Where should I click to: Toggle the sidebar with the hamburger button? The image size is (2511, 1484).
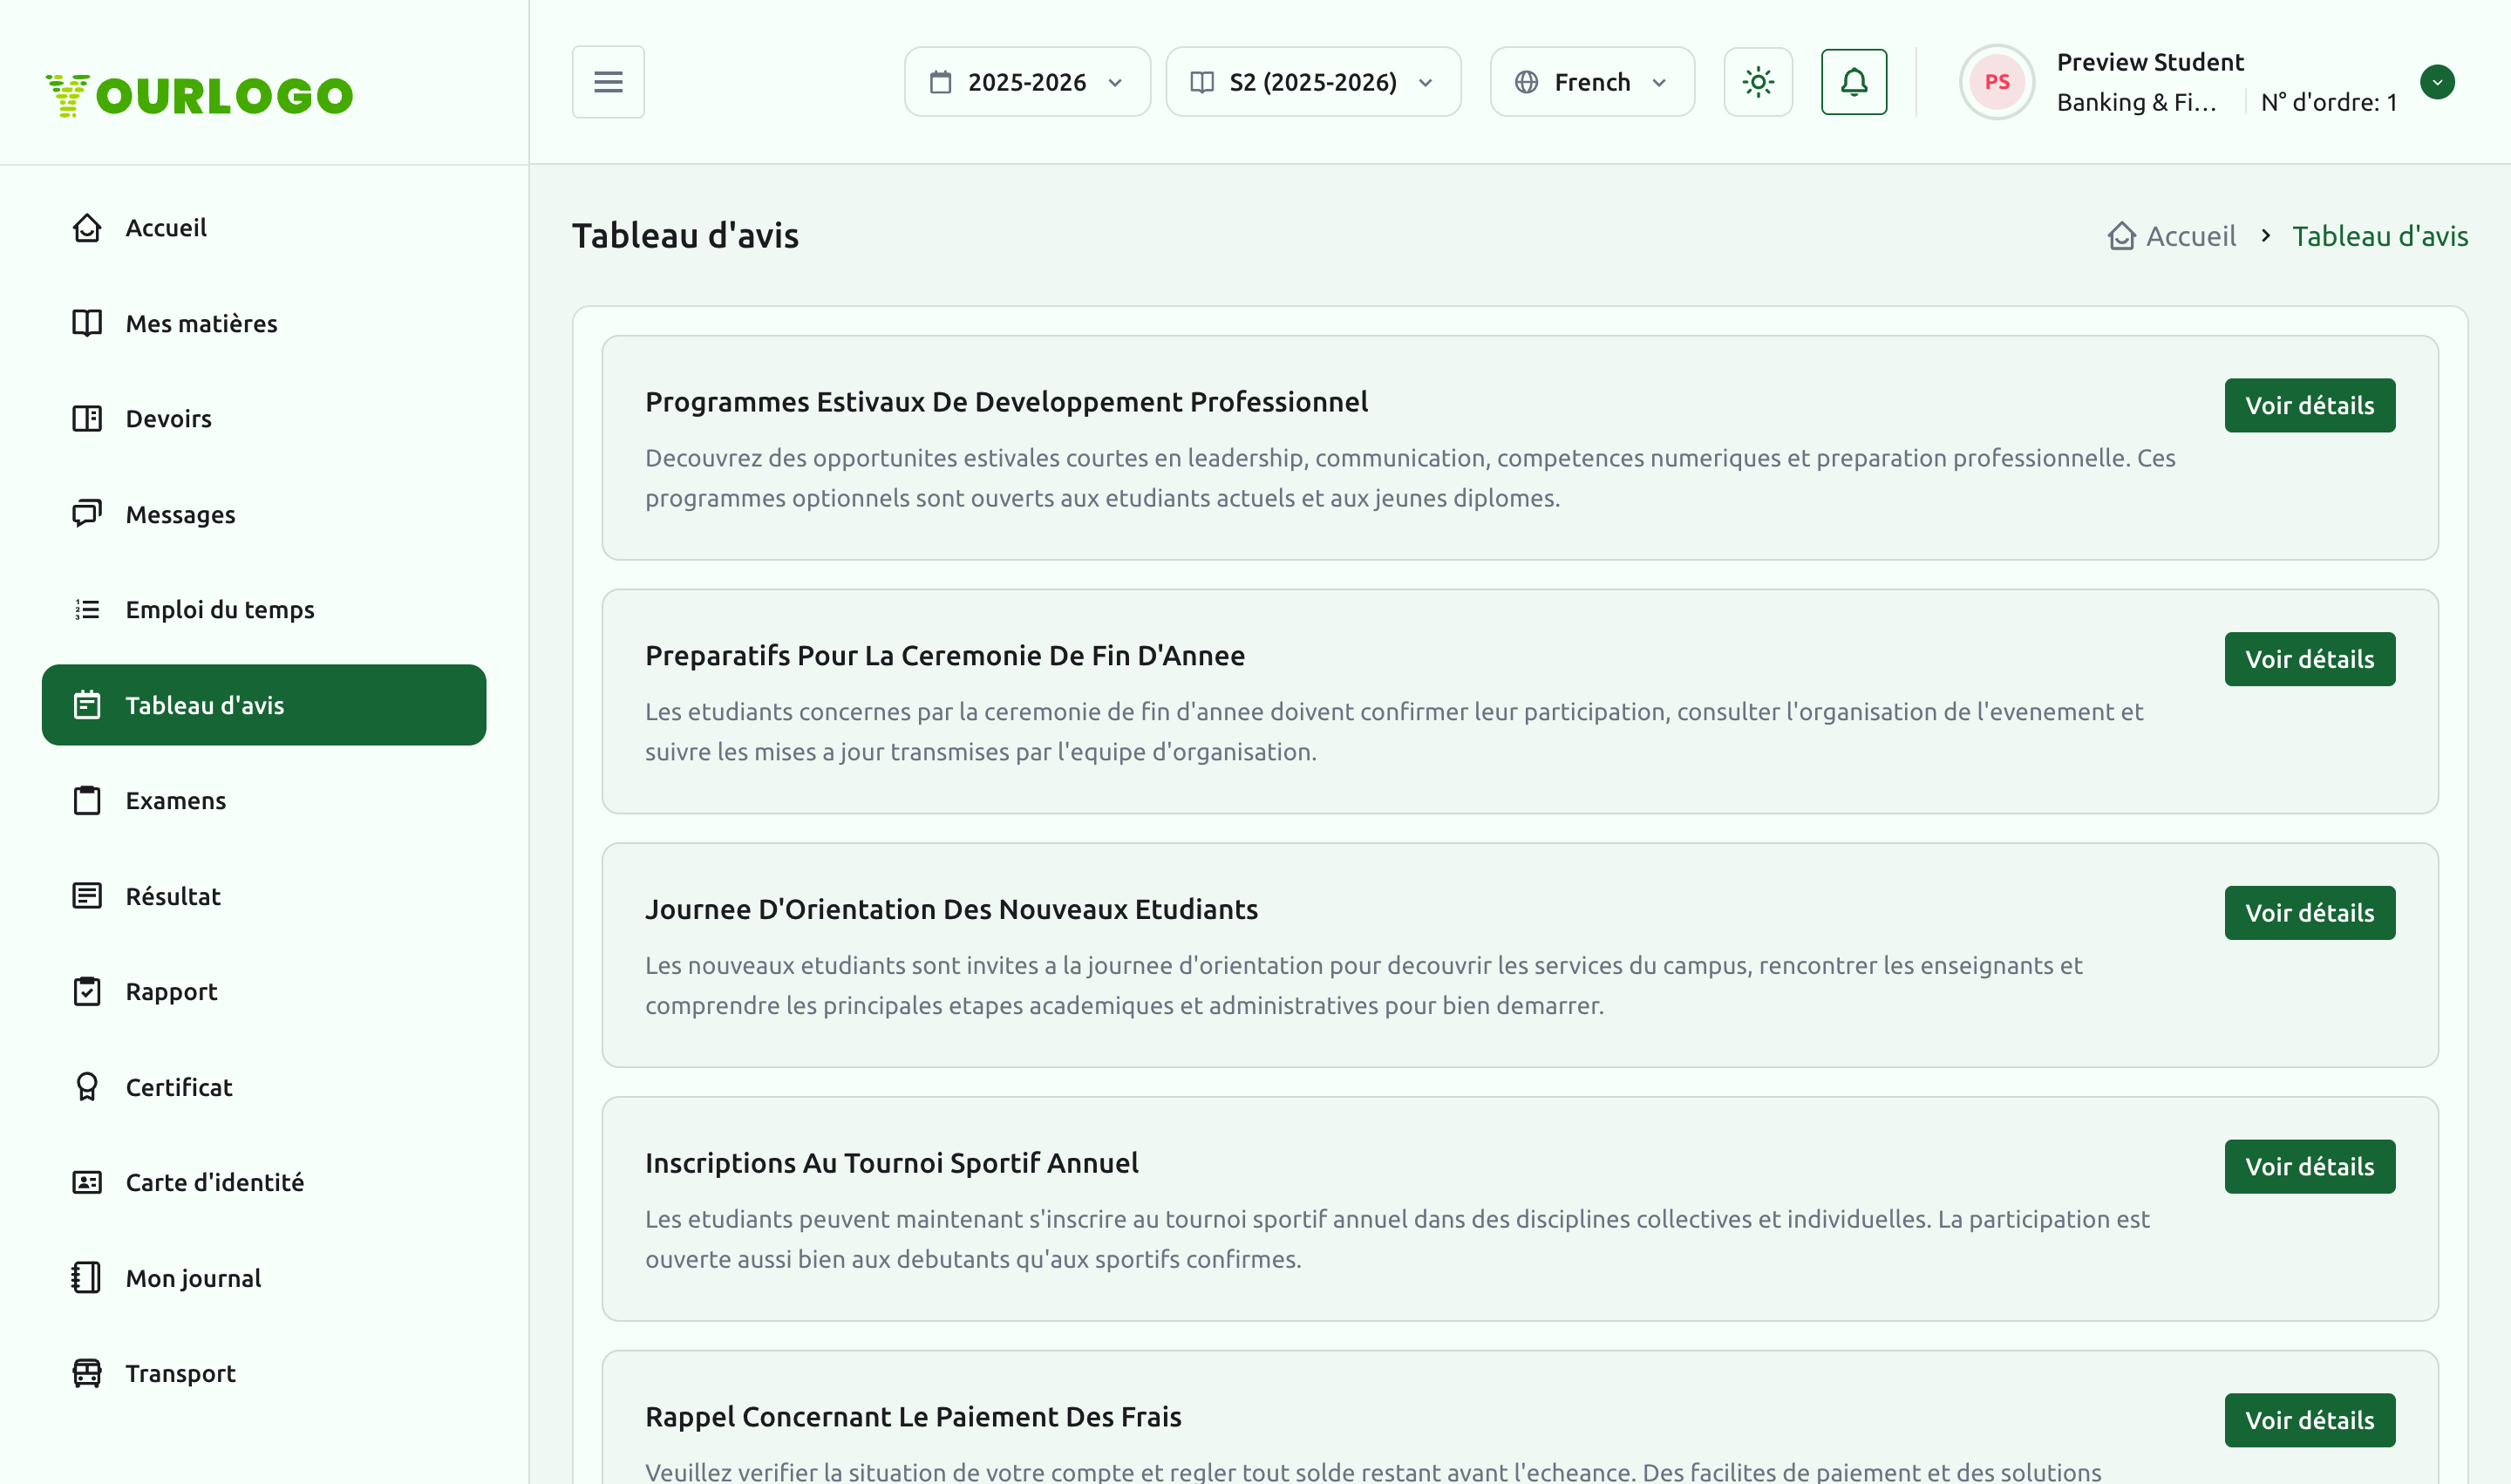[x=608, y=82]
